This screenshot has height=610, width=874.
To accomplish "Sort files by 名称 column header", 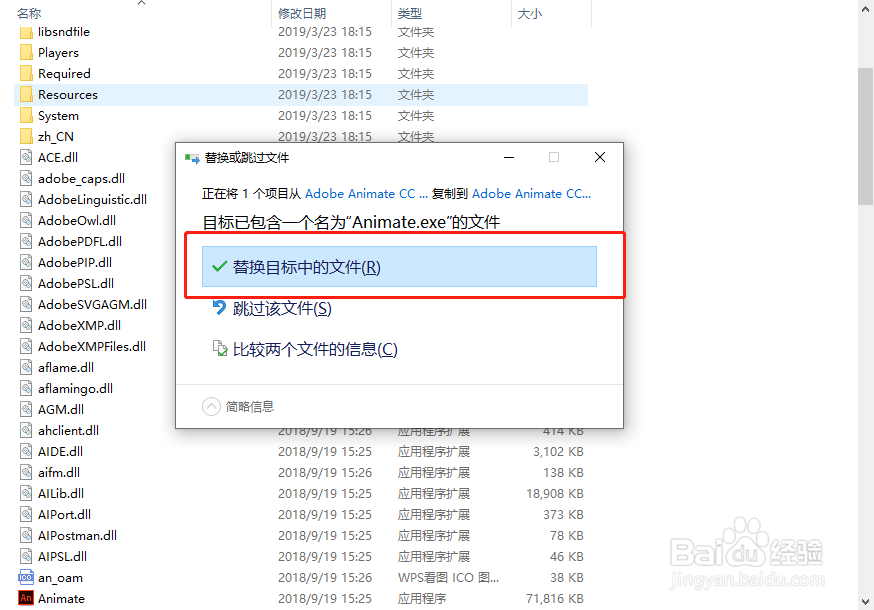I will [x=29, y=13].
